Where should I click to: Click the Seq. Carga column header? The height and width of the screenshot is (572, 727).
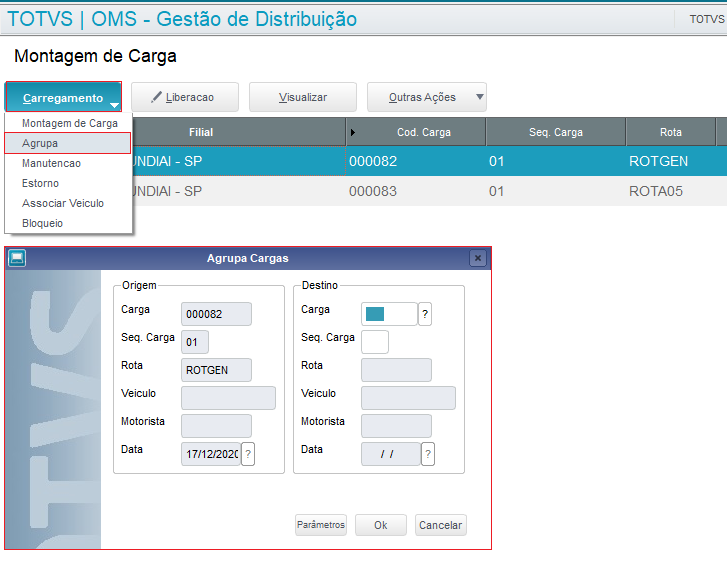coord(556,132)
